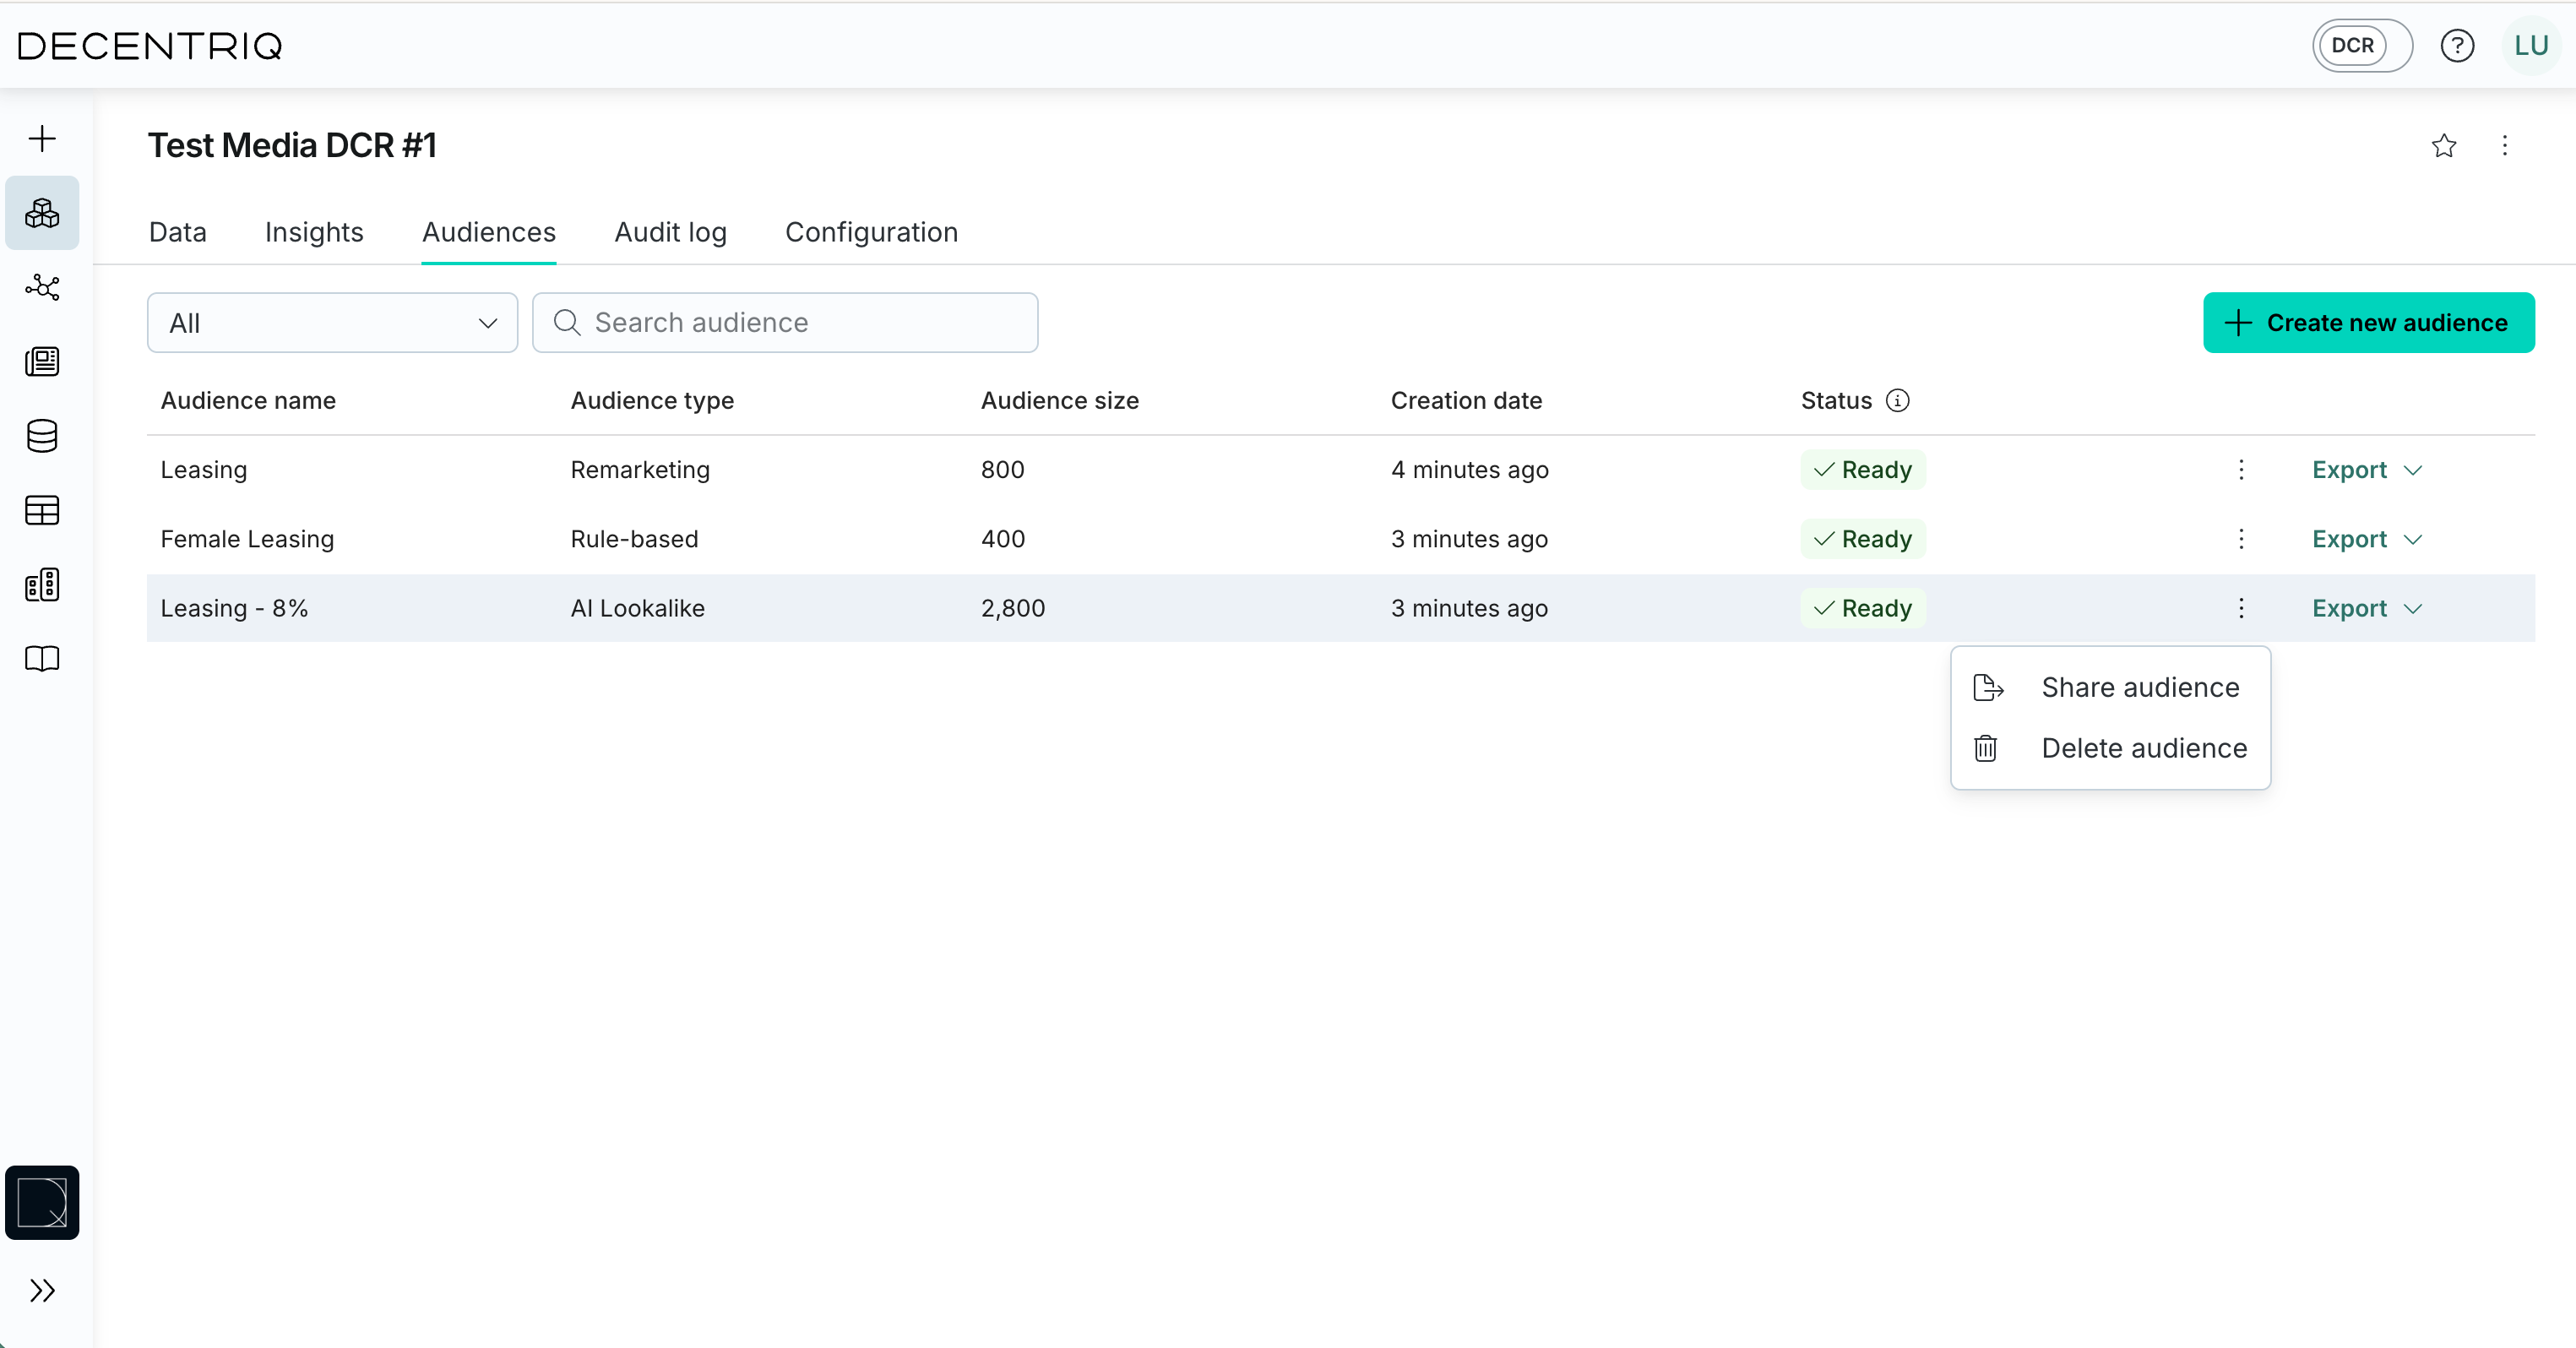Click the Status info icon
This screenshot has width=2576, height=1348.
(1897, 401)
